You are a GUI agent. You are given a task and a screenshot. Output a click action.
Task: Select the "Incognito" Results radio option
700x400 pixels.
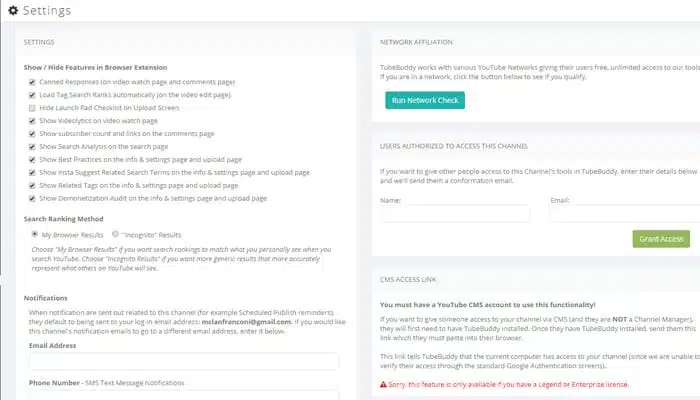[x=115, y=234]
